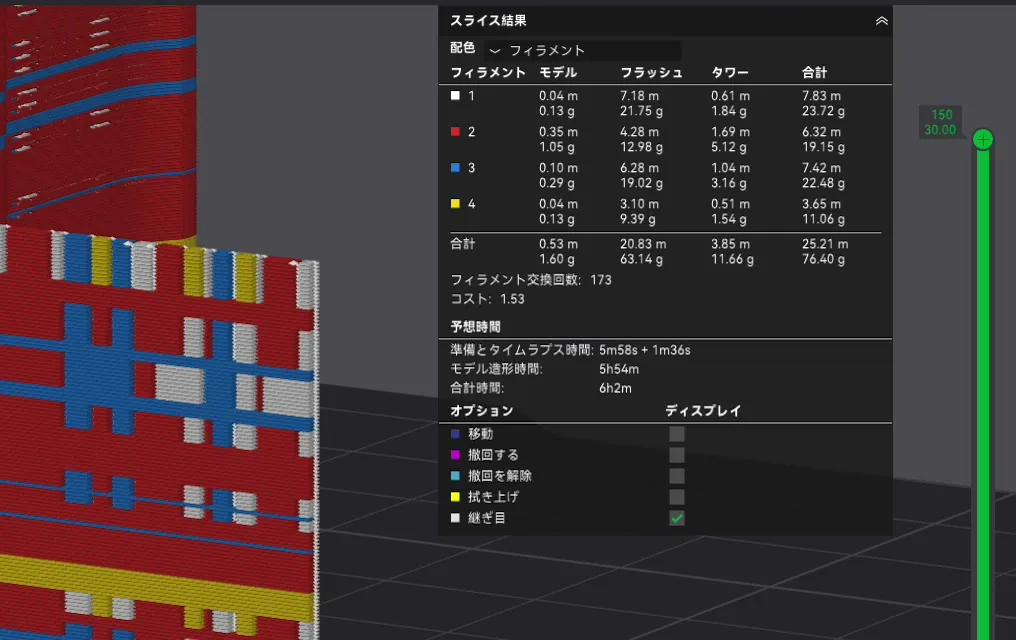Click the 拭き上げ yellow legend icon

pos(455,497)
